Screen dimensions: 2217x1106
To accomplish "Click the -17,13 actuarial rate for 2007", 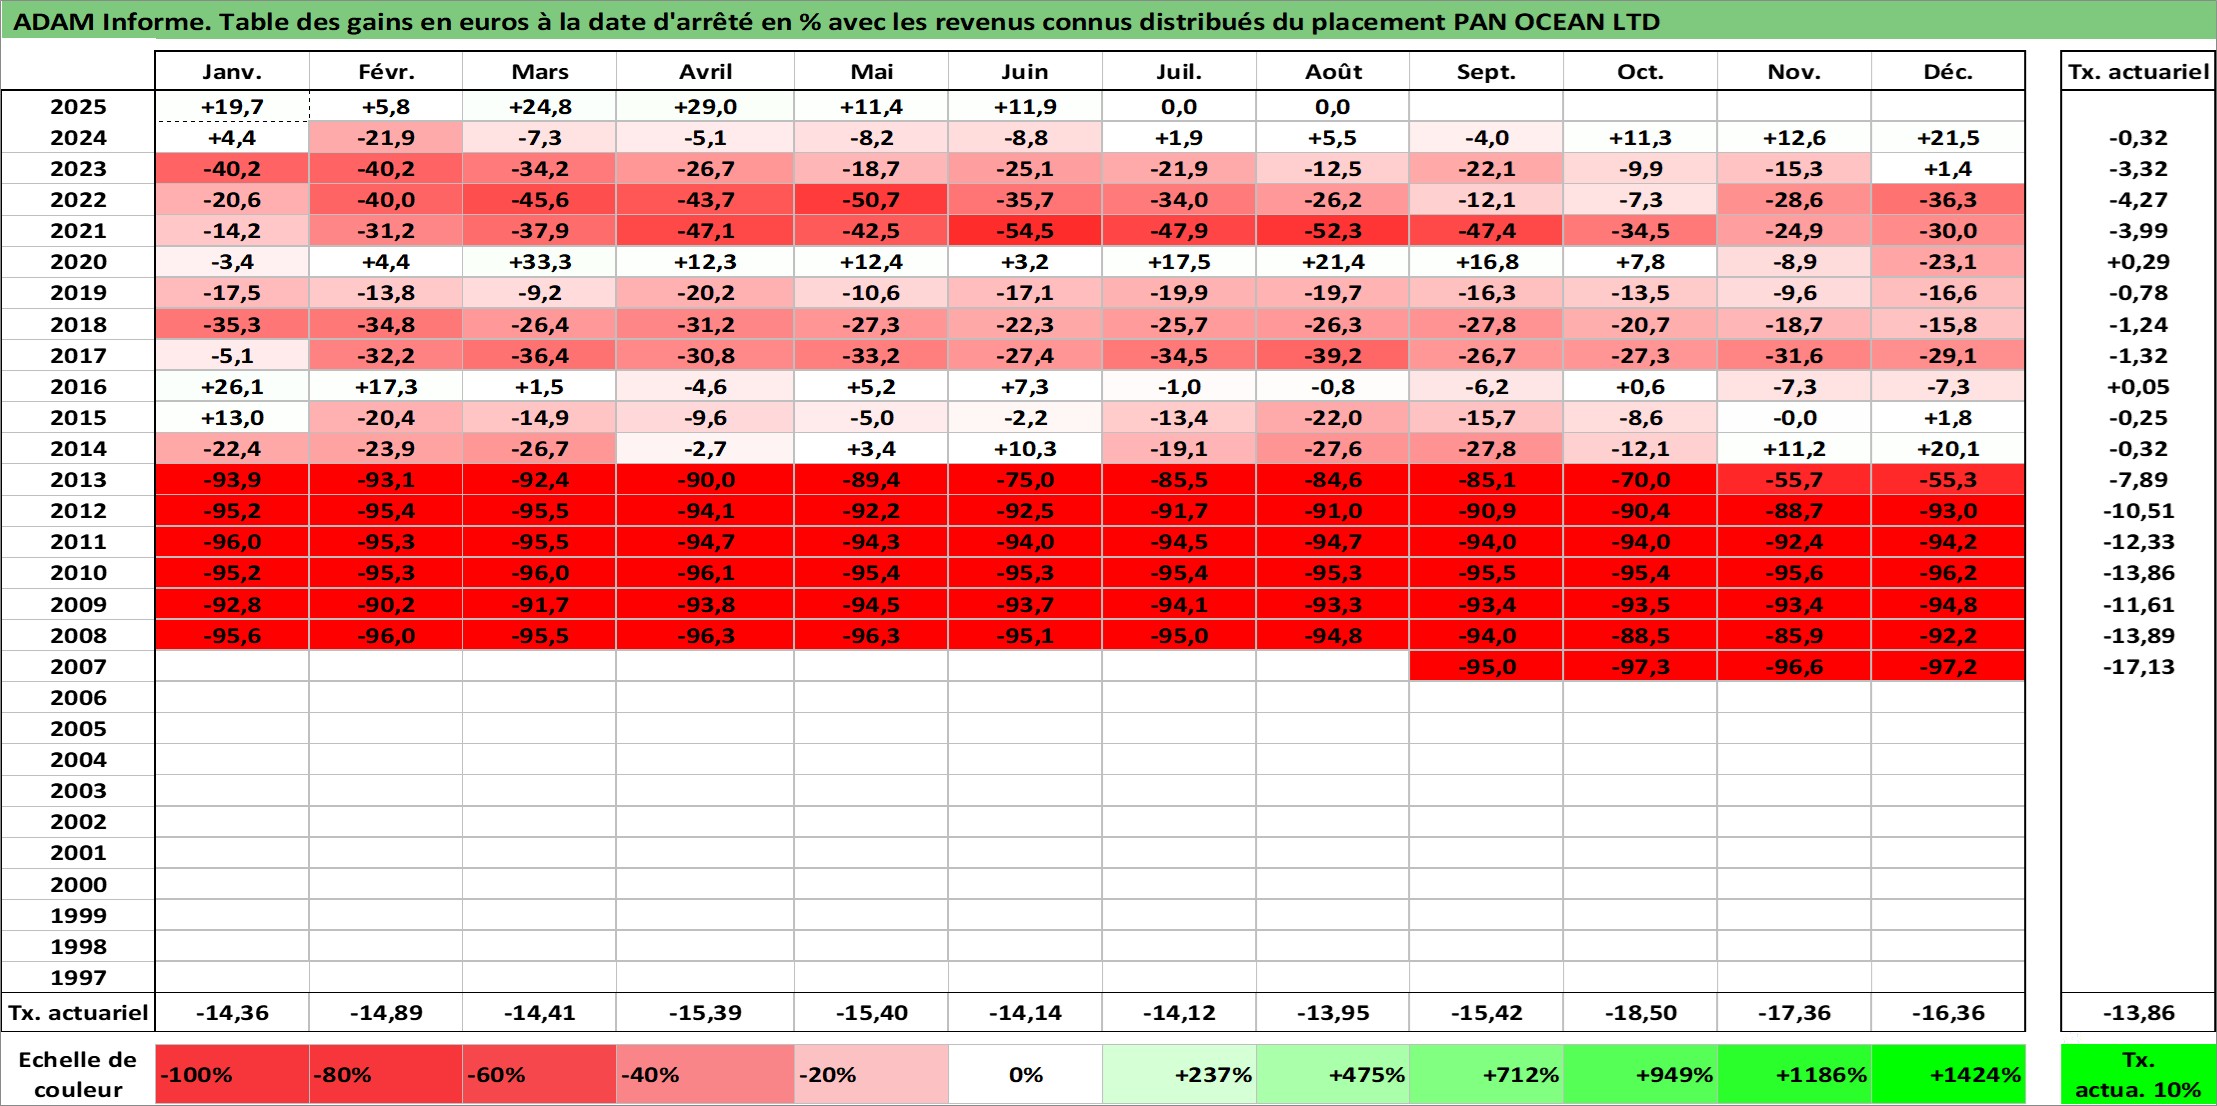I will point(2138,667).
